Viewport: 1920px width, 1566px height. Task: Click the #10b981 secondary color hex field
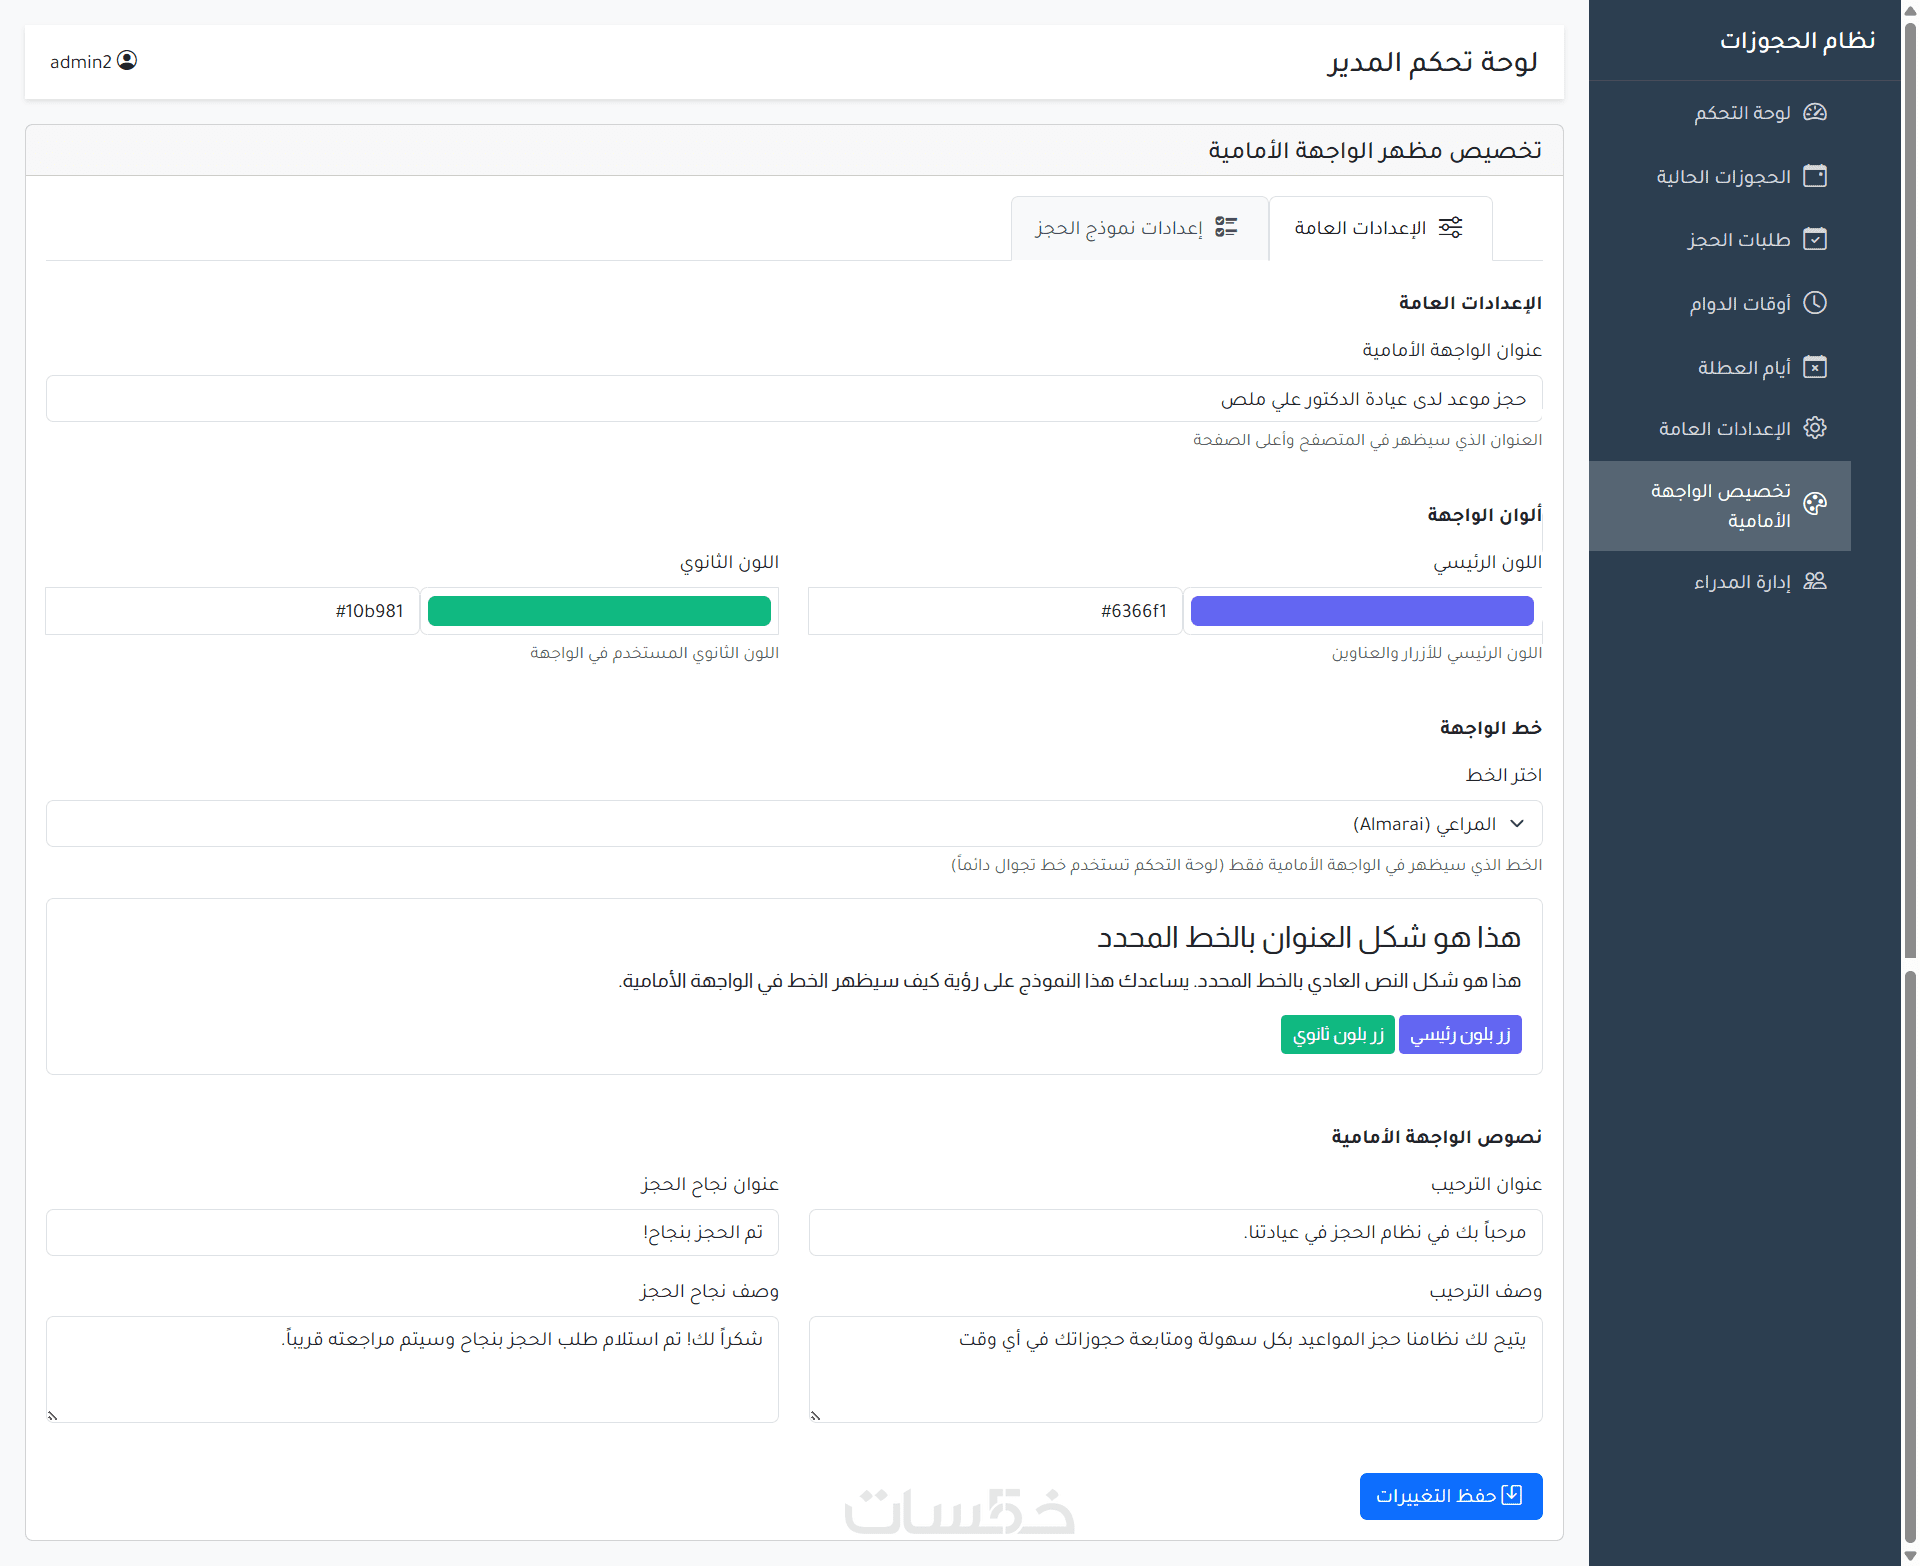pyautogui.click(x=232, y=611)
